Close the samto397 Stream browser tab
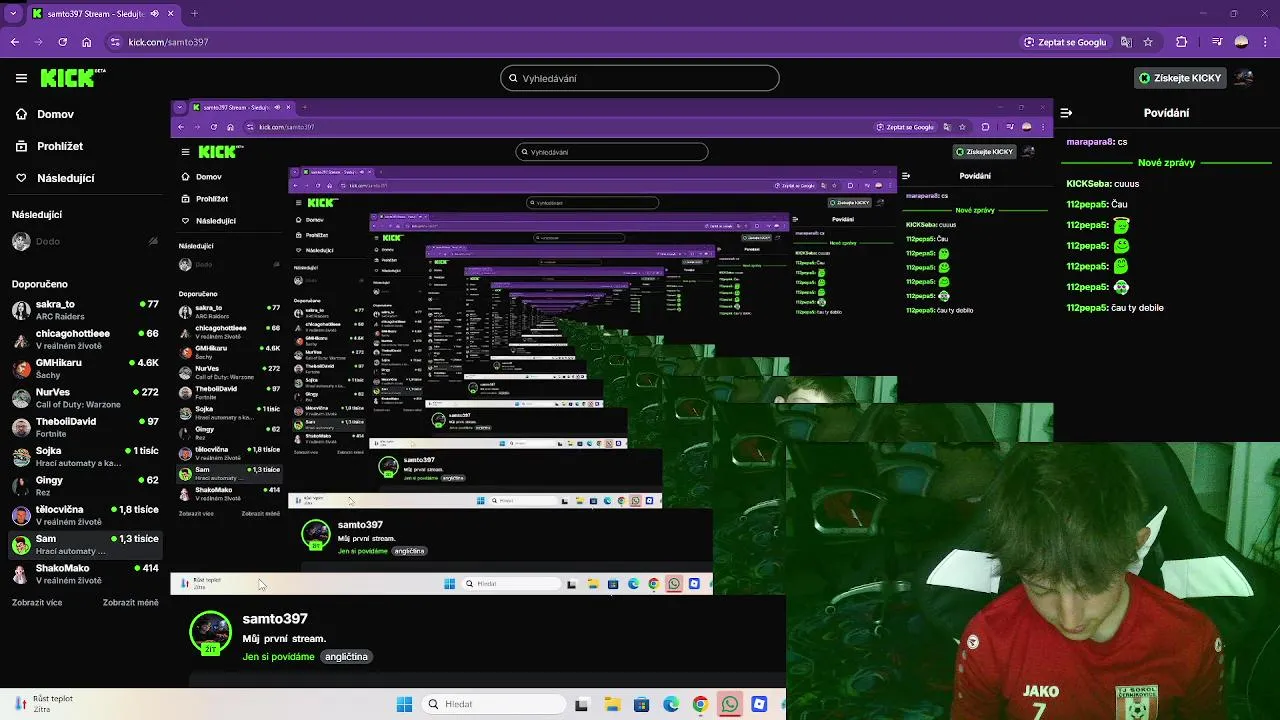Screen dimensions: 1280x720 click(170, 14)
